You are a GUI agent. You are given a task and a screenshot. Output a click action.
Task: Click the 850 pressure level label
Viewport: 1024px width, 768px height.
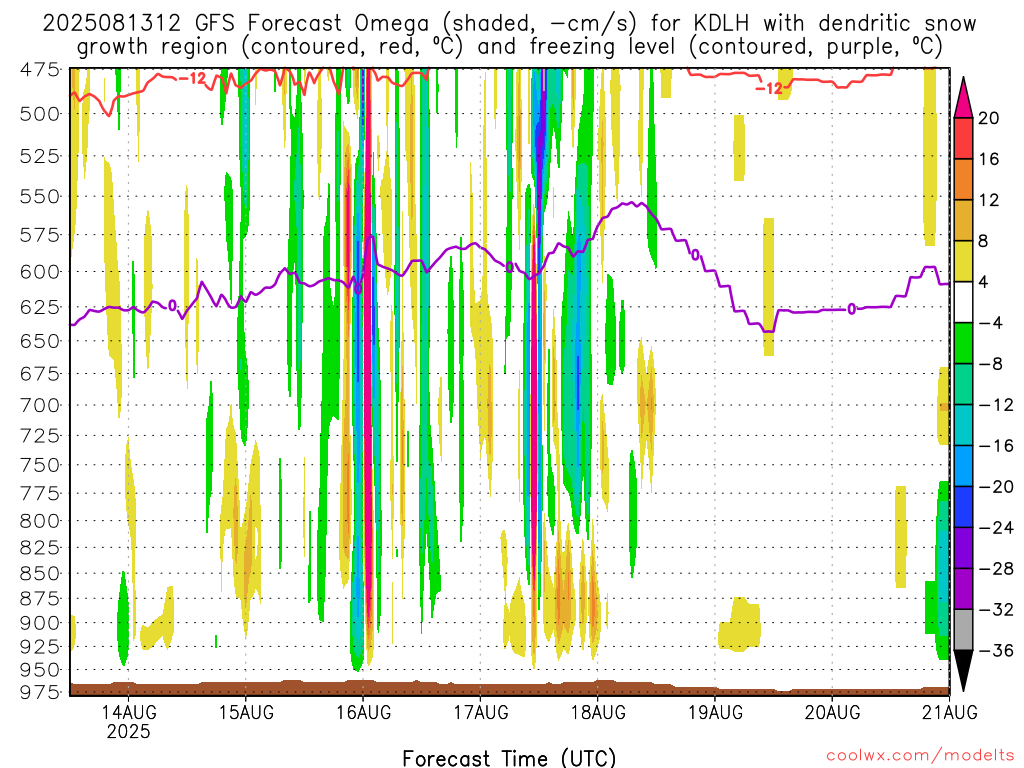tap(40, 573)
